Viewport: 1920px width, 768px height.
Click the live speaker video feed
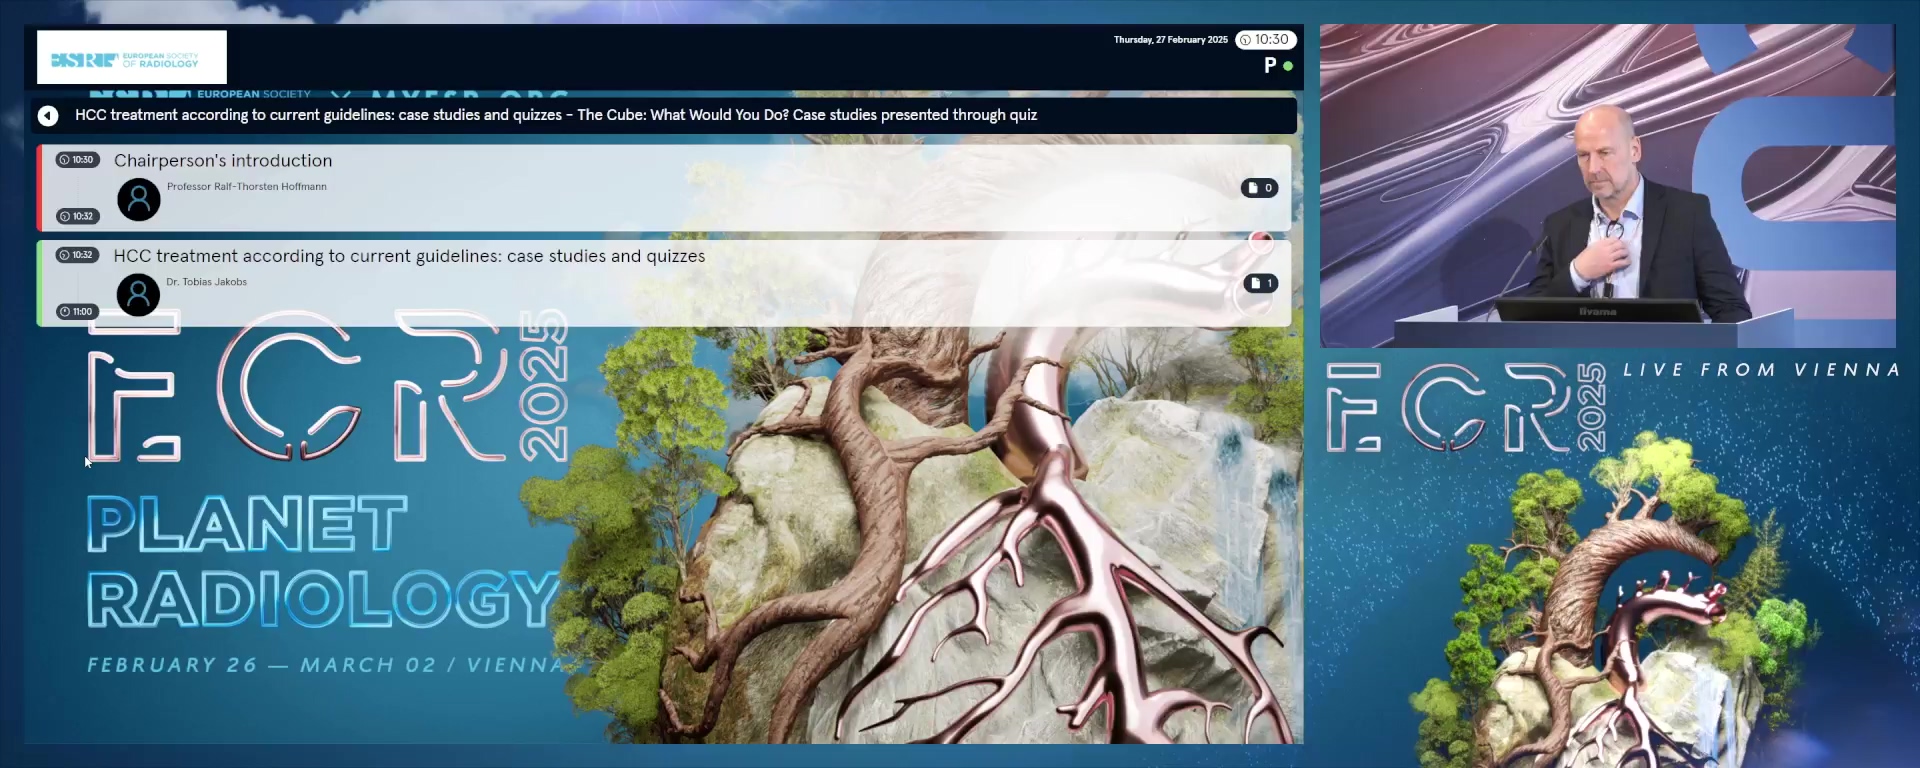coord(1607,186)
